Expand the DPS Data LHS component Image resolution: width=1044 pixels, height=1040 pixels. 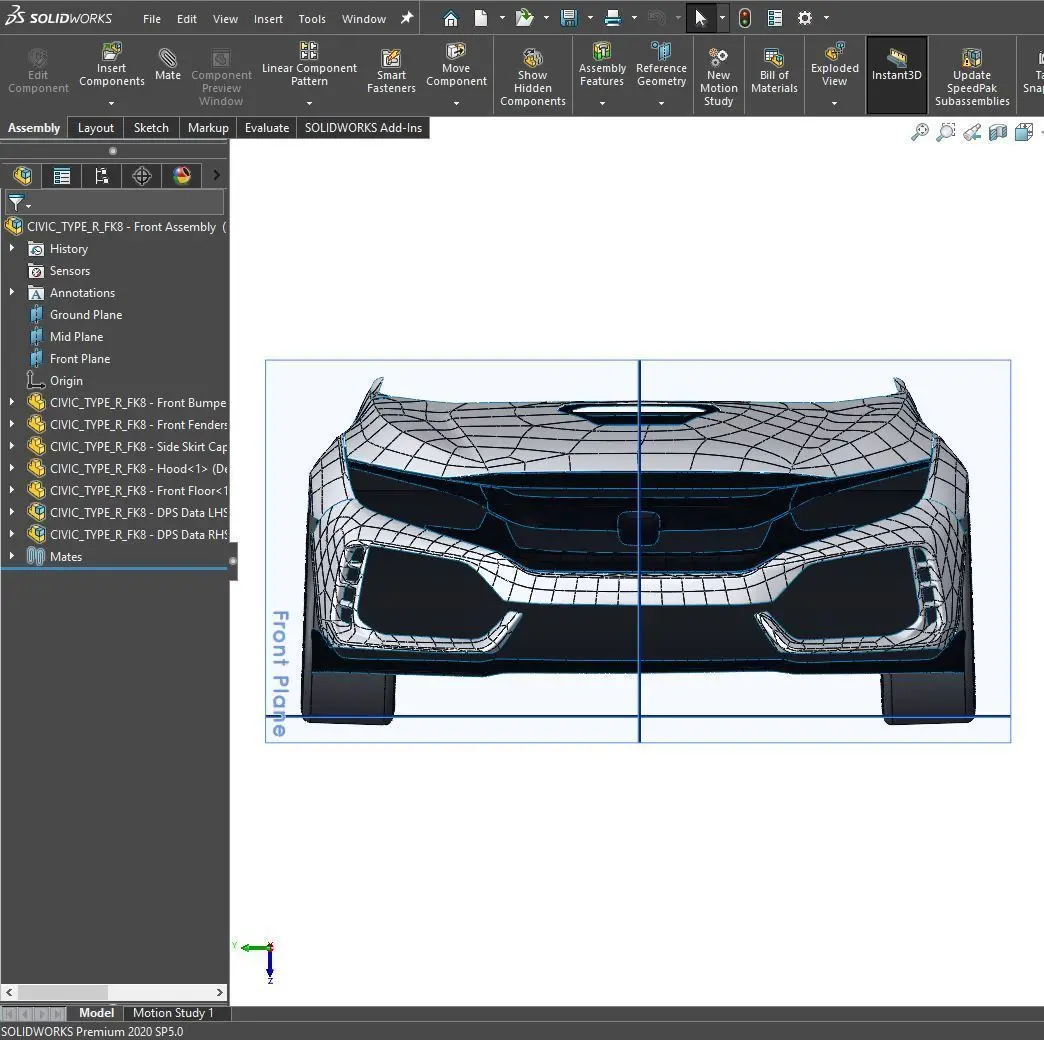tap(11, 512)
